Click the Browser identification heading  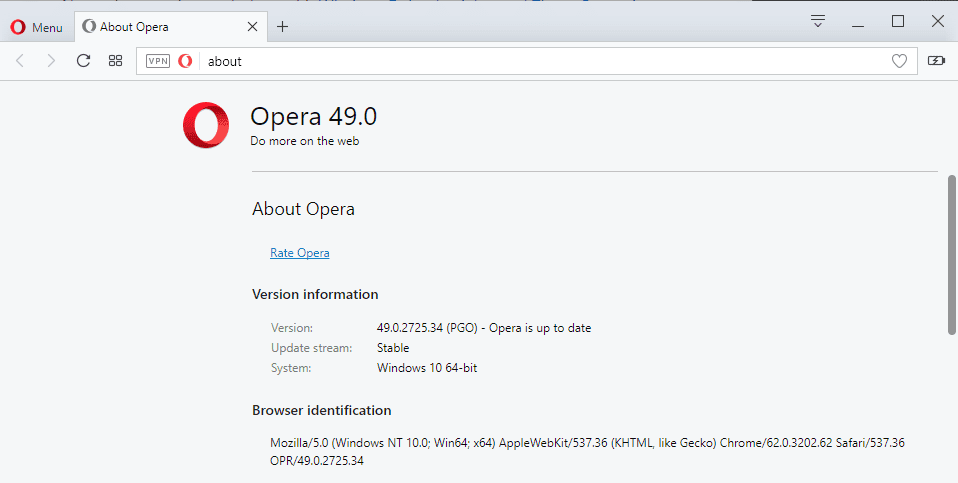pyautogui.click(x=321, y=410)
